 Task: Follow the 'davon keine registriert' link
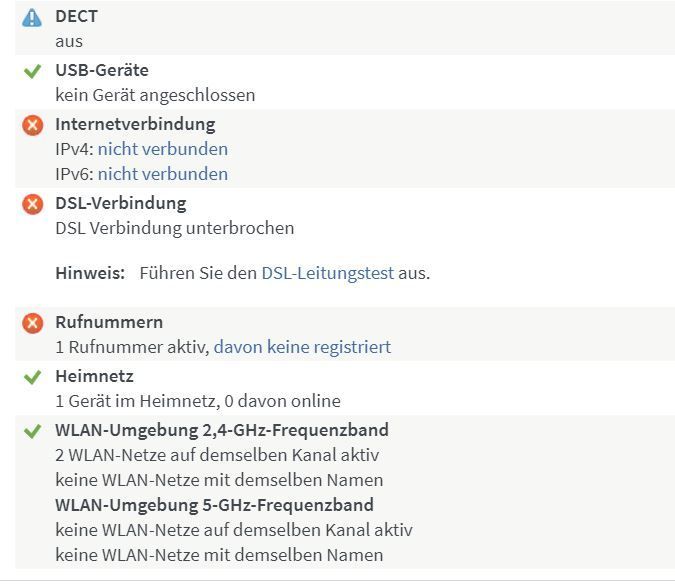tap(302, 347)
